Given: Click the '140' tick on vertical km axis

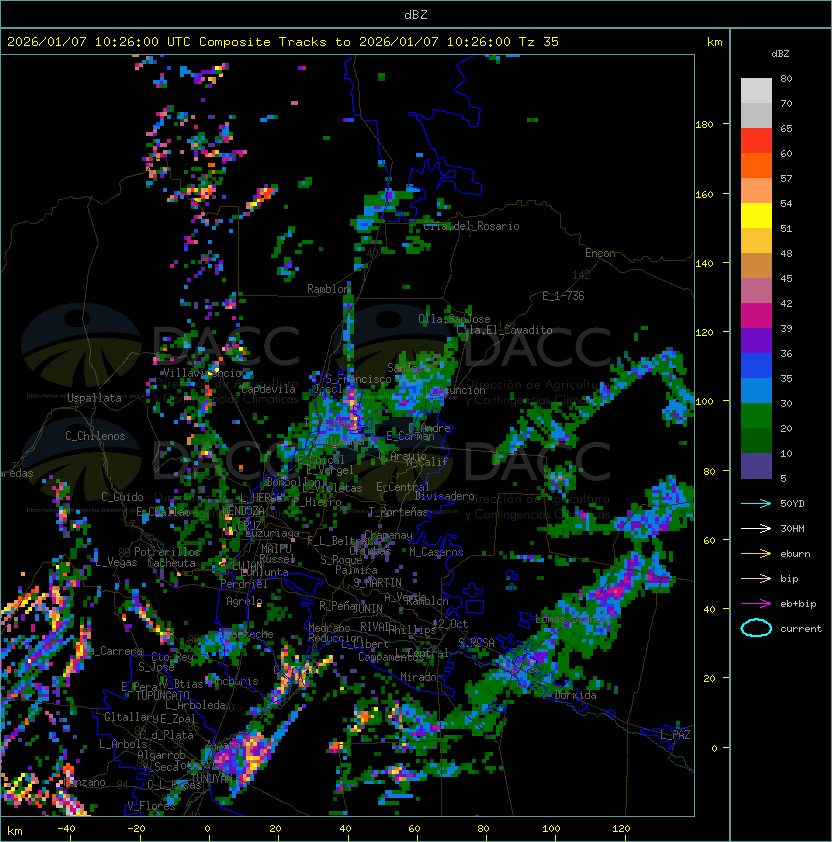Looking at the screenshot, I should pos(704,263).
